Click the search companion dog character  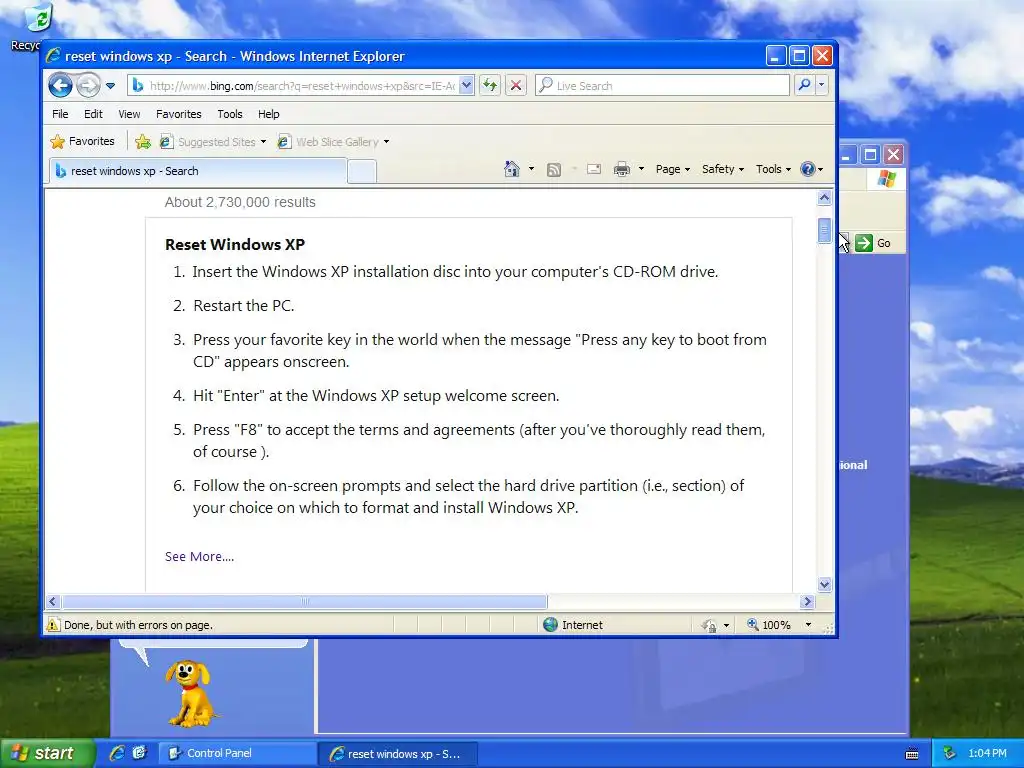(189, 693)
